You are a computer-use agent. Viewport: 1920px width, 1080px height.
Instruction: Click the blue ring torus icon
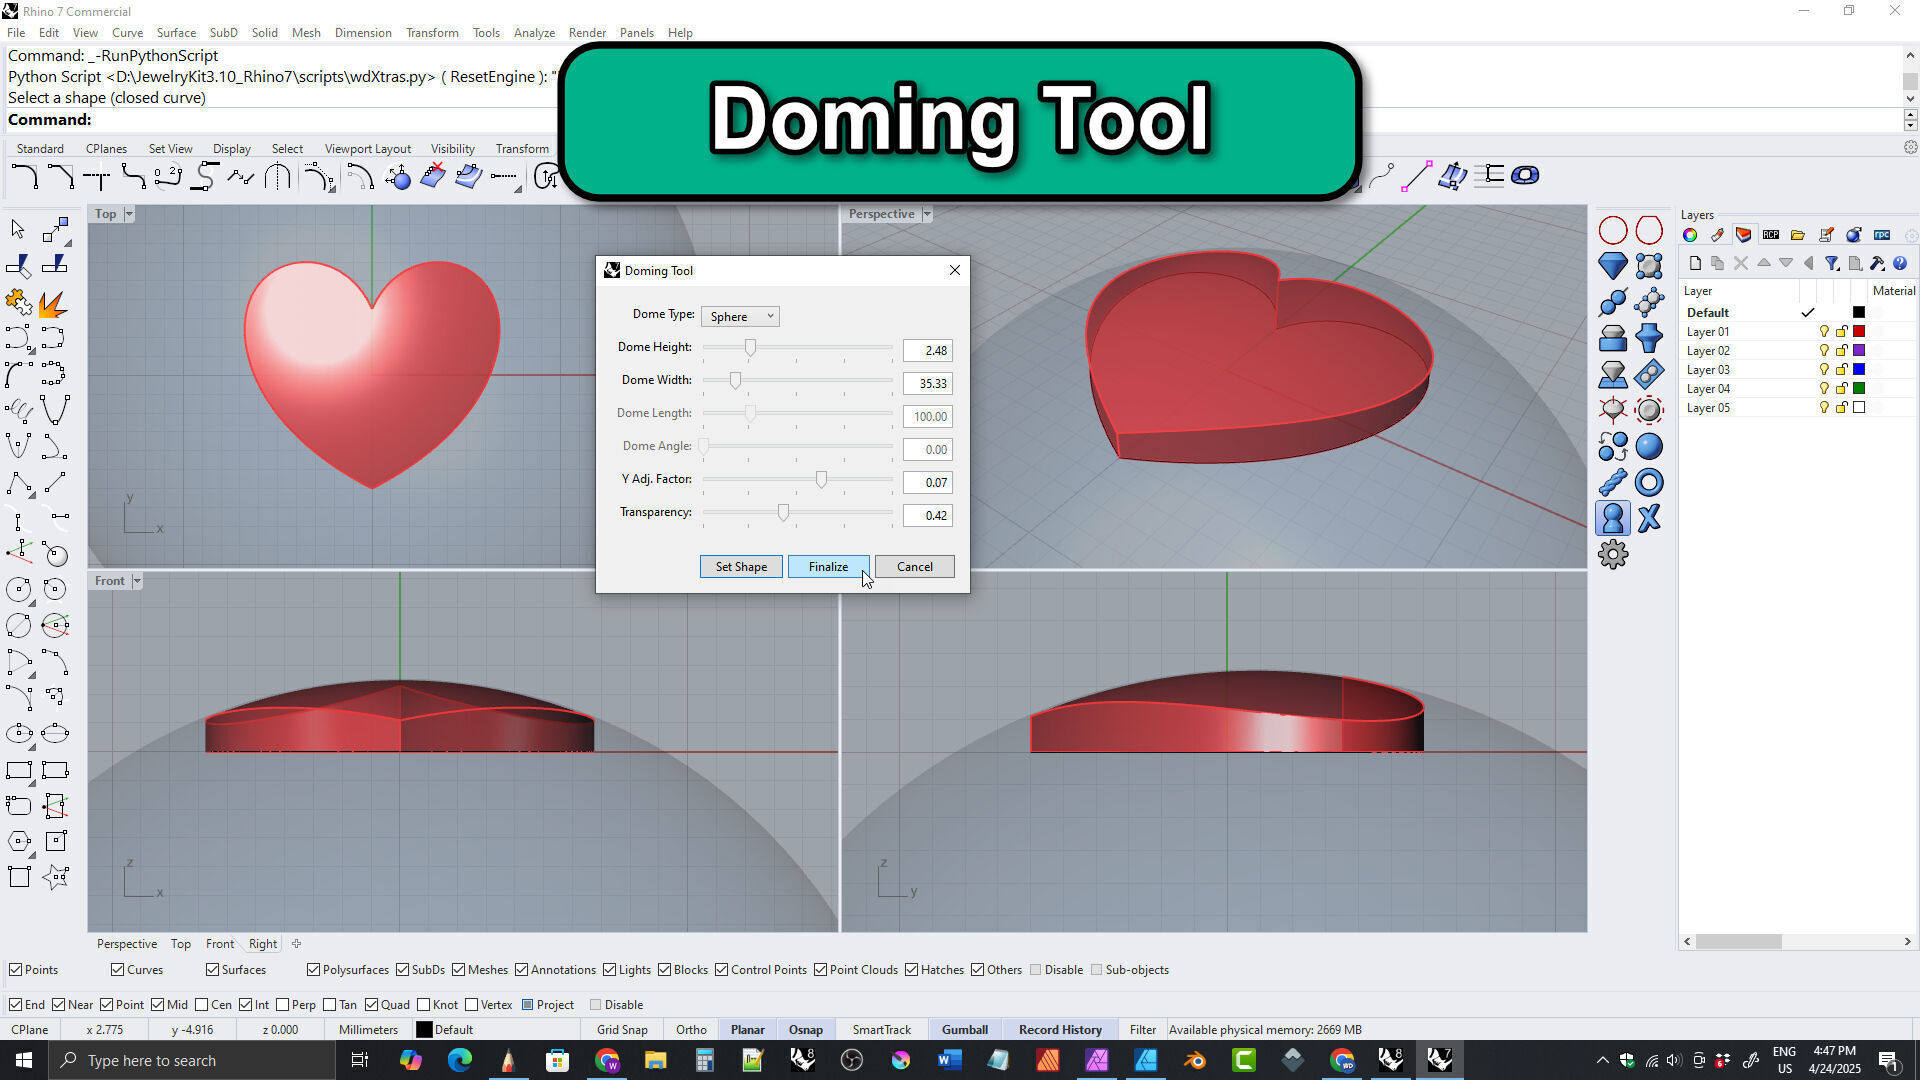click(x=1649, y=483)
